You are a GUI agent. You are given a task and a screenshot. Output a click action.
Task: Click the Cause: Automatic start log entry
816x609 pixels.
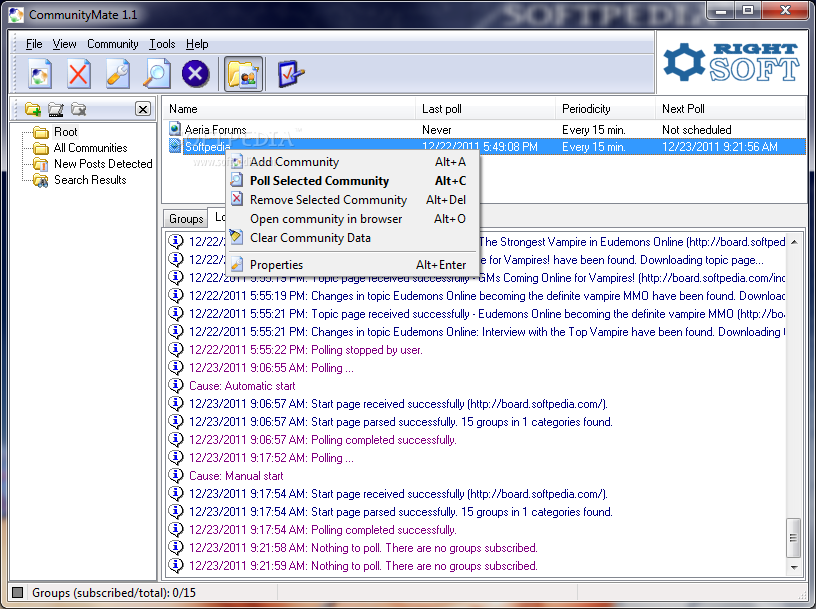(242, 386)
